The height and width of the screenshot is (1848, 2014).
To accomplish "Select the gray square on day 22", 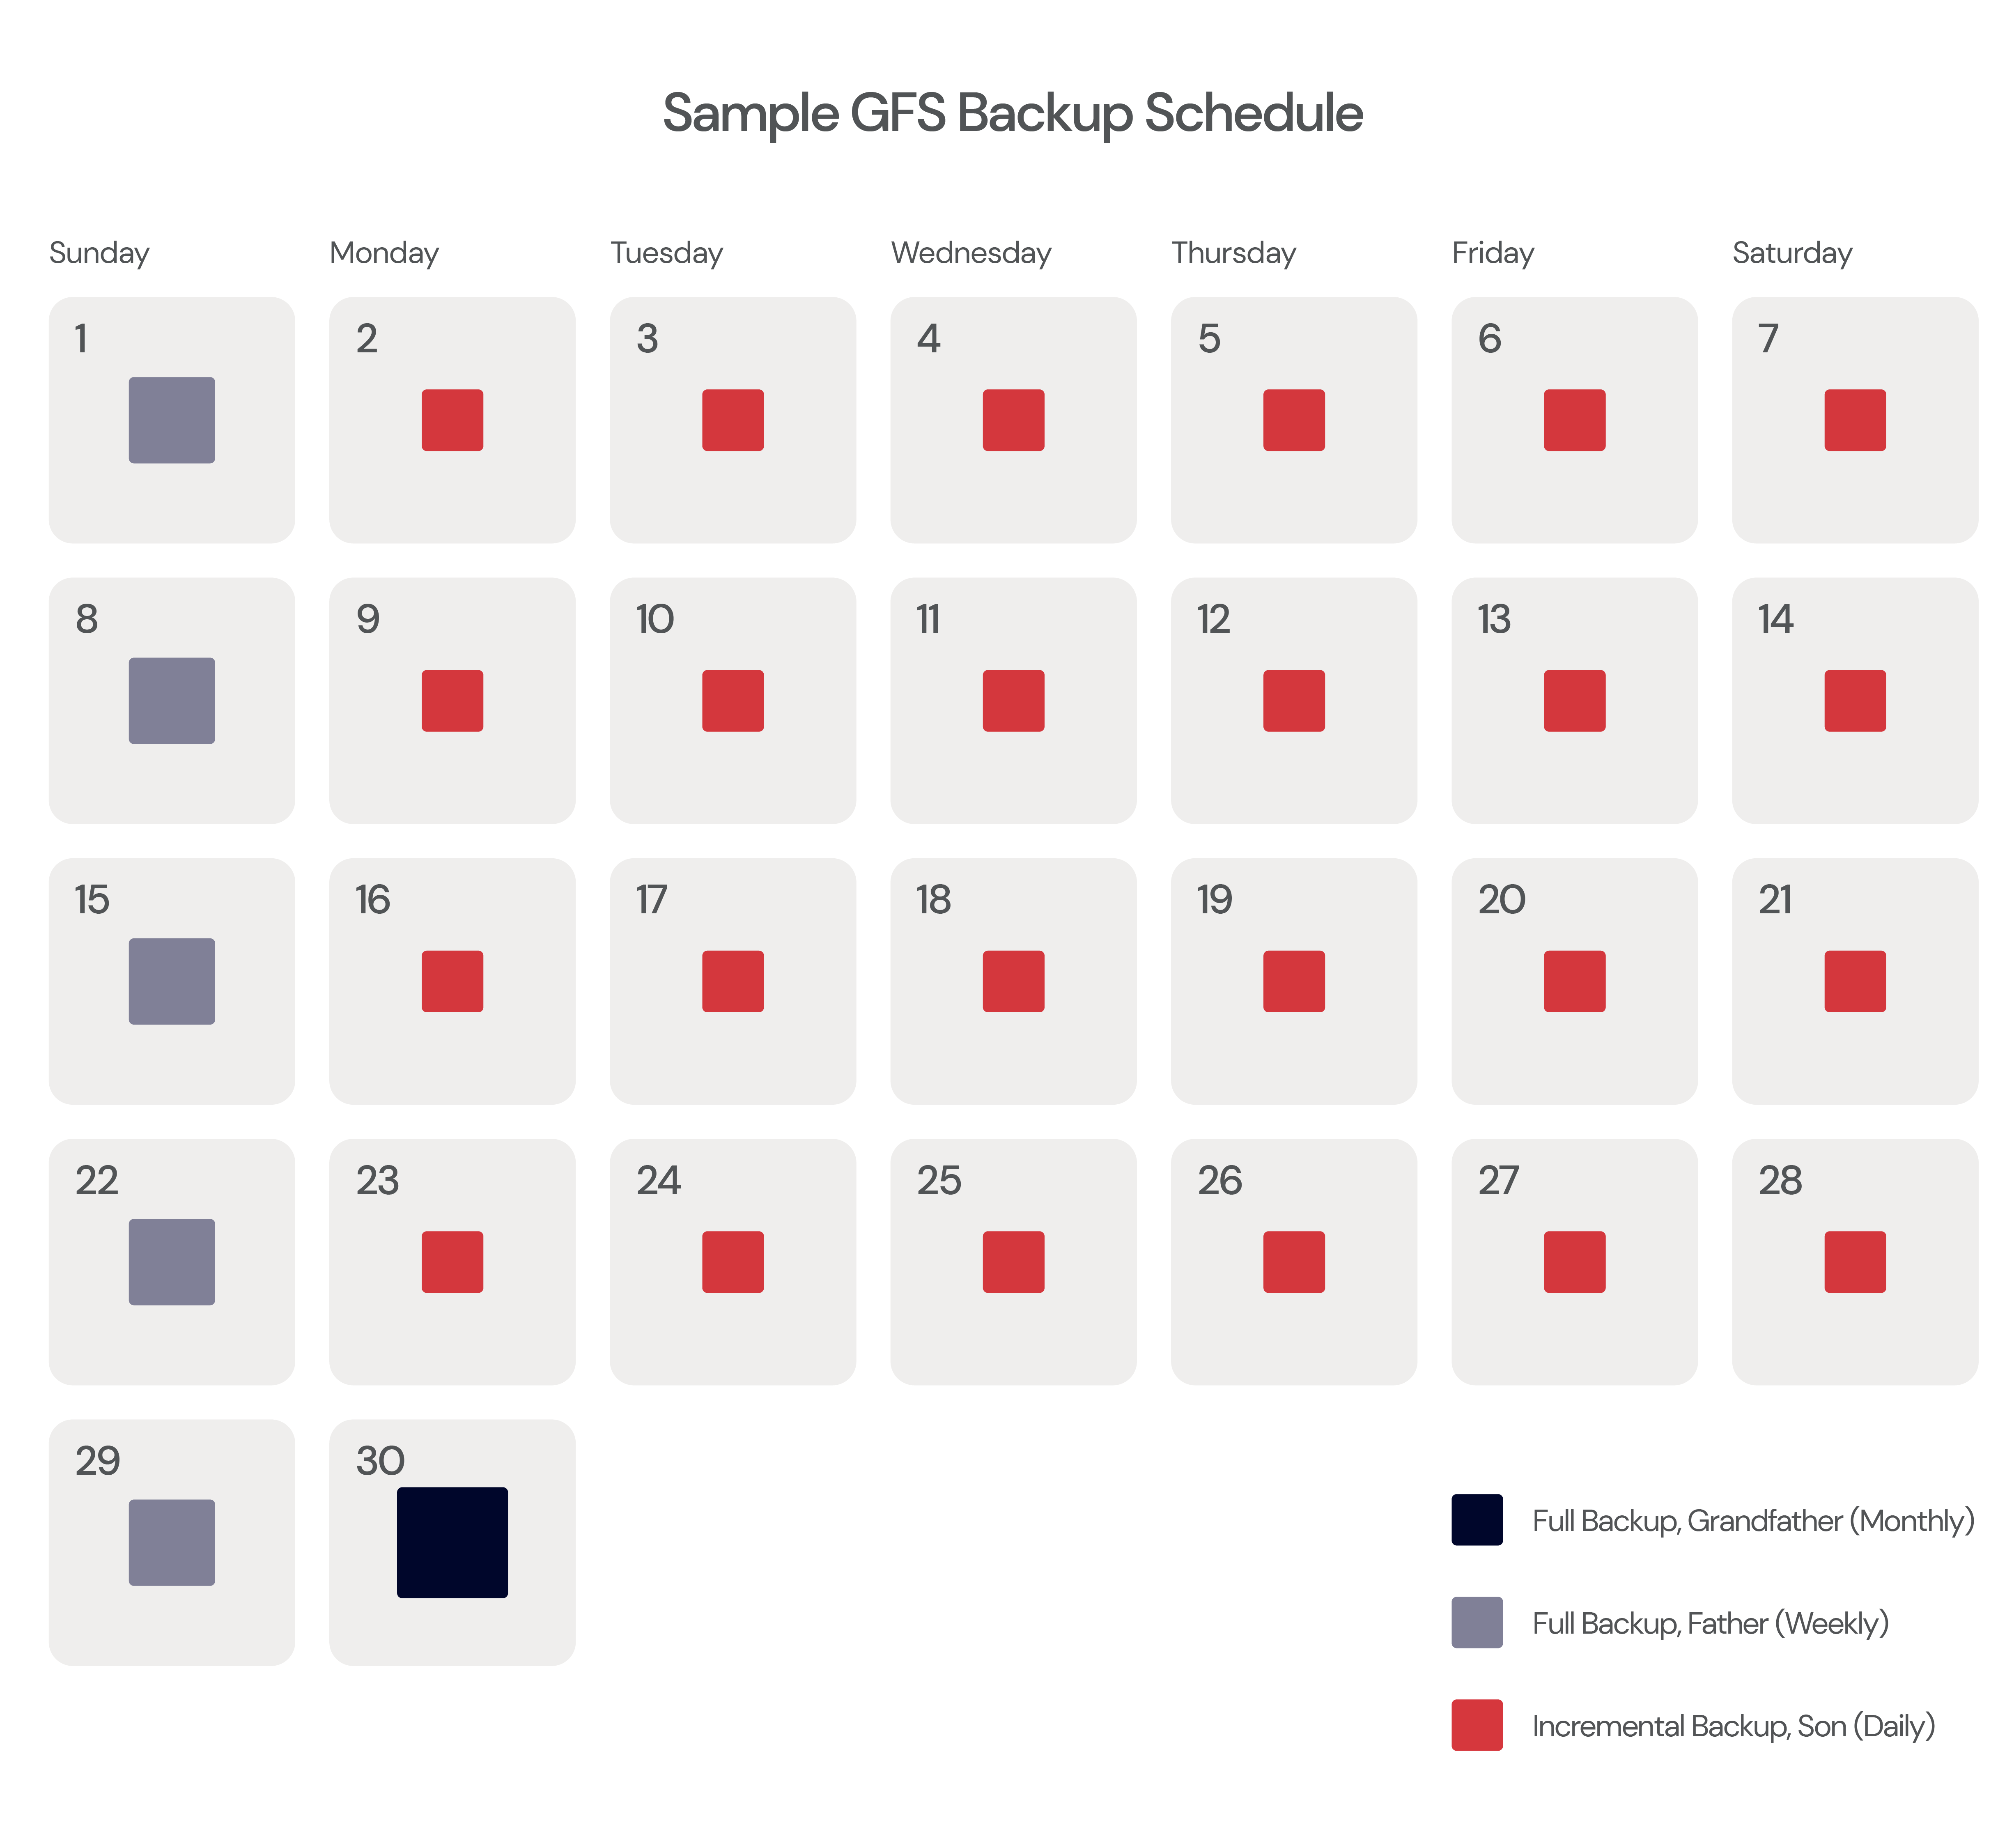I will 172,1262.
